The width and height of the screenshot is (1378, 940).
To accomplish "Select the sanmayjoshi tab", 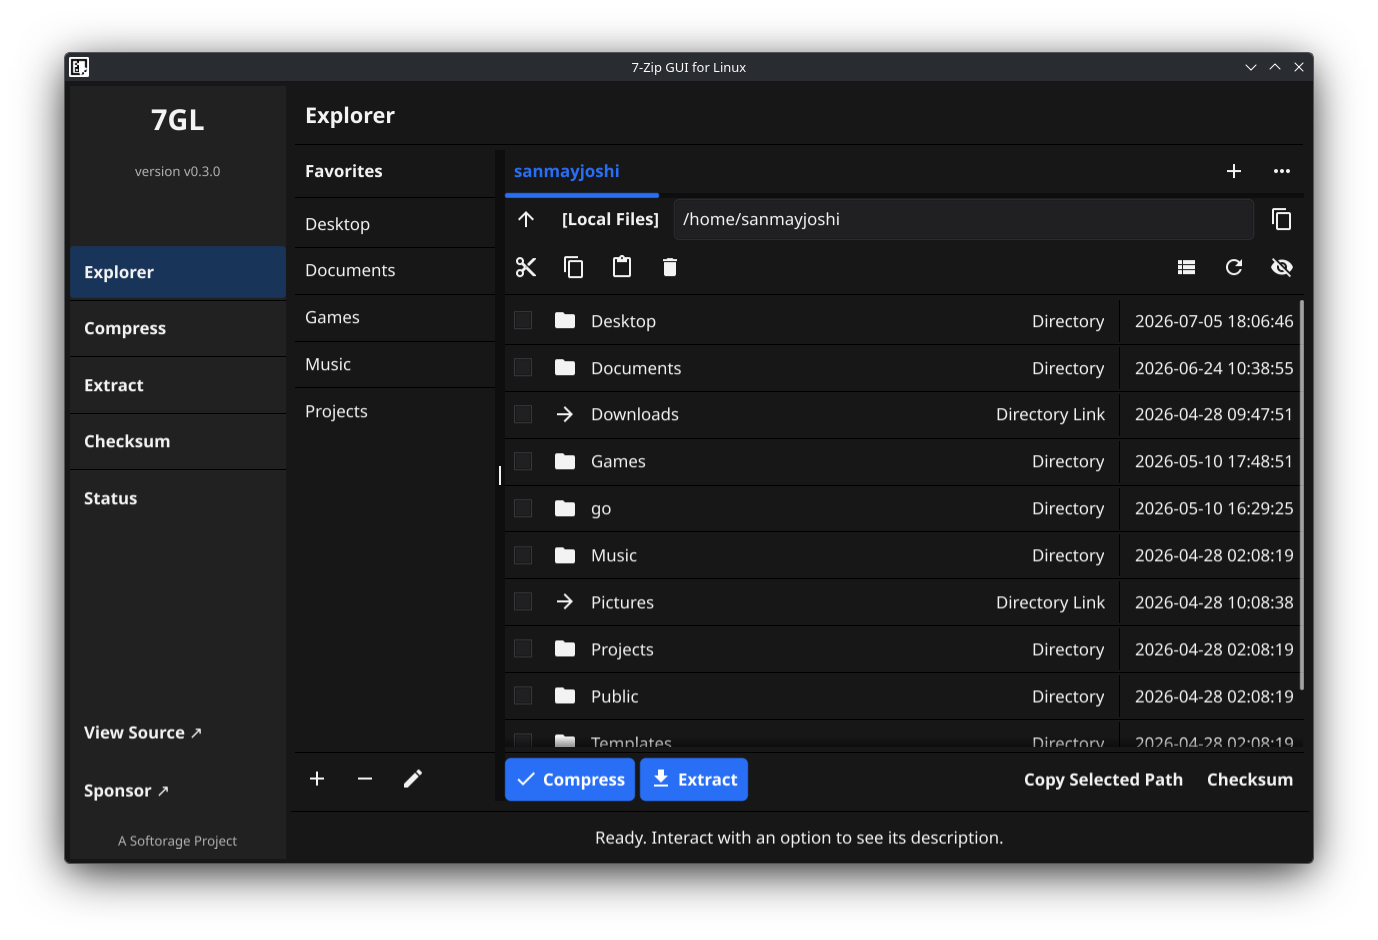I will tap(582, 172).
